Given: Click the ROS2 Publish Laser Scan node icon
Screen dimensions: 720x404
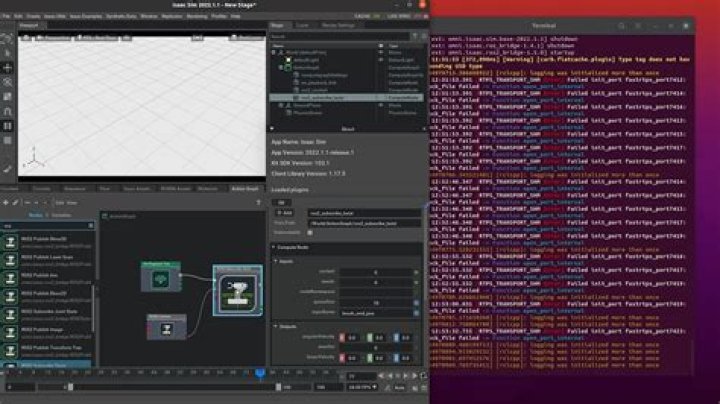Looking at the screenshot, I should coord(10,257).
